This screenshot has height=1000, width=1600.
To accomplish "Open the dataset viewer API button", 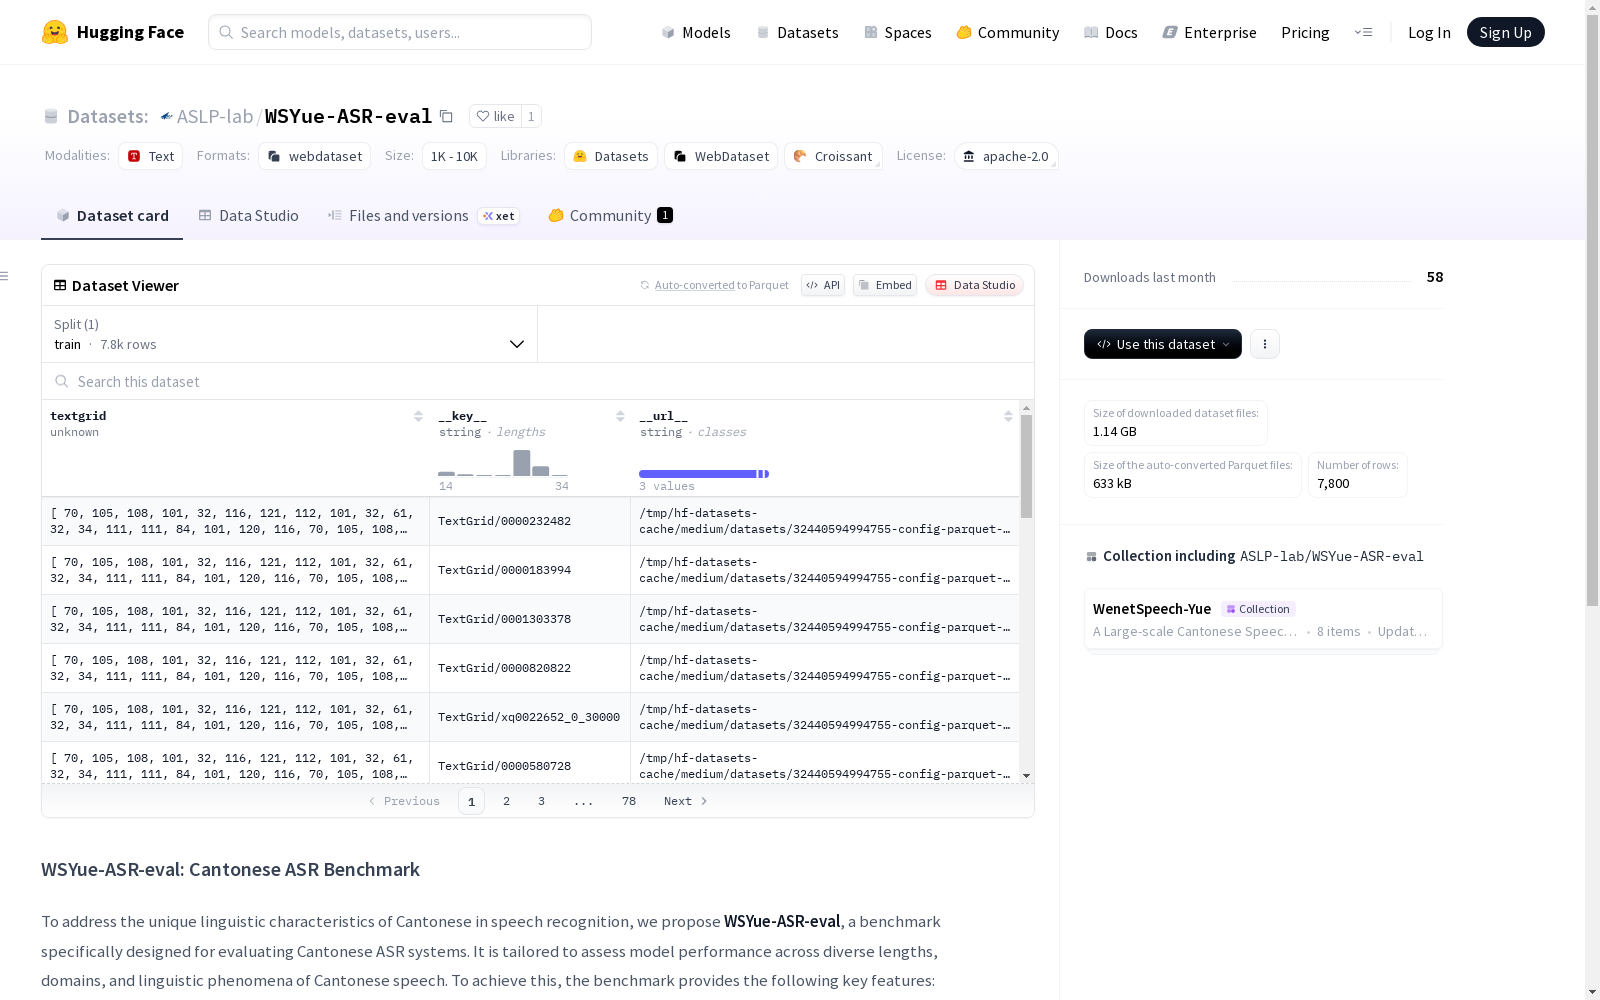I will (x=823, y=285).
